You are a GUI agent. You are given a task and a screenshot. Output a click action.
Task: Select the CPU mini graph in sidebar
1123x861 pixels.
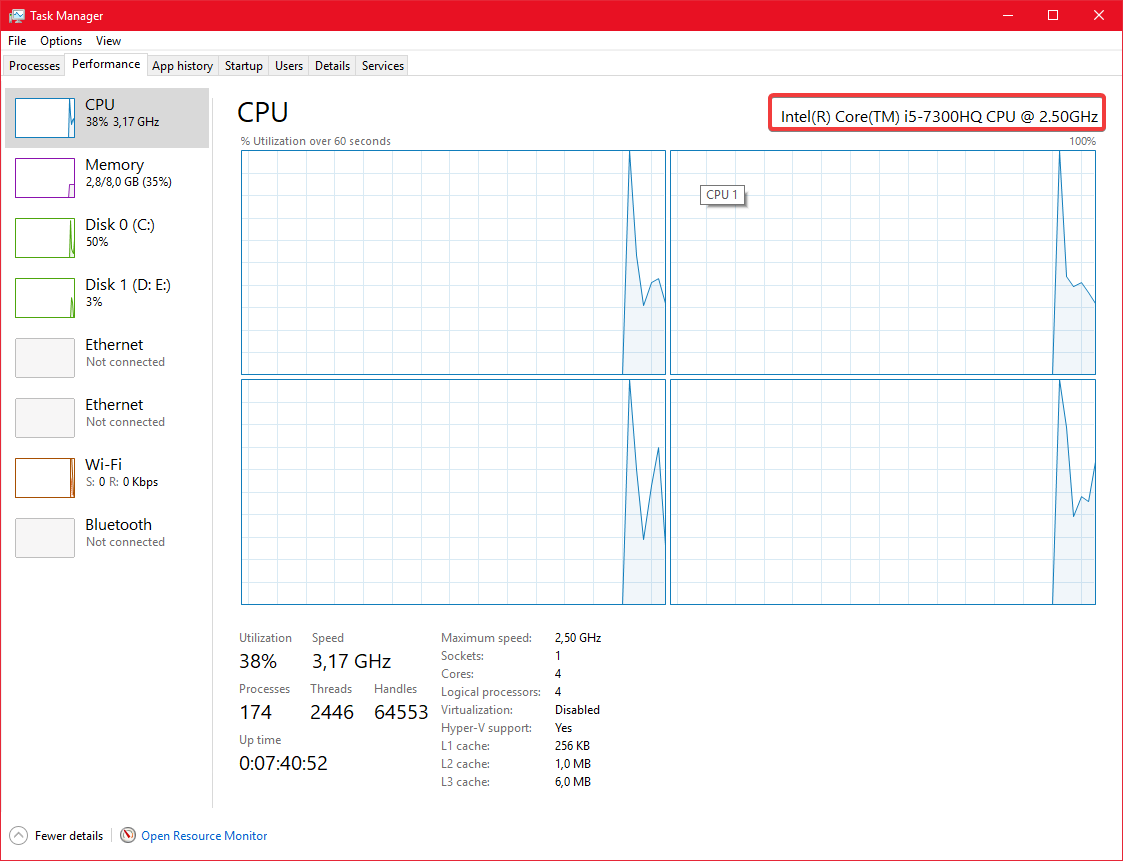[45, 118]
